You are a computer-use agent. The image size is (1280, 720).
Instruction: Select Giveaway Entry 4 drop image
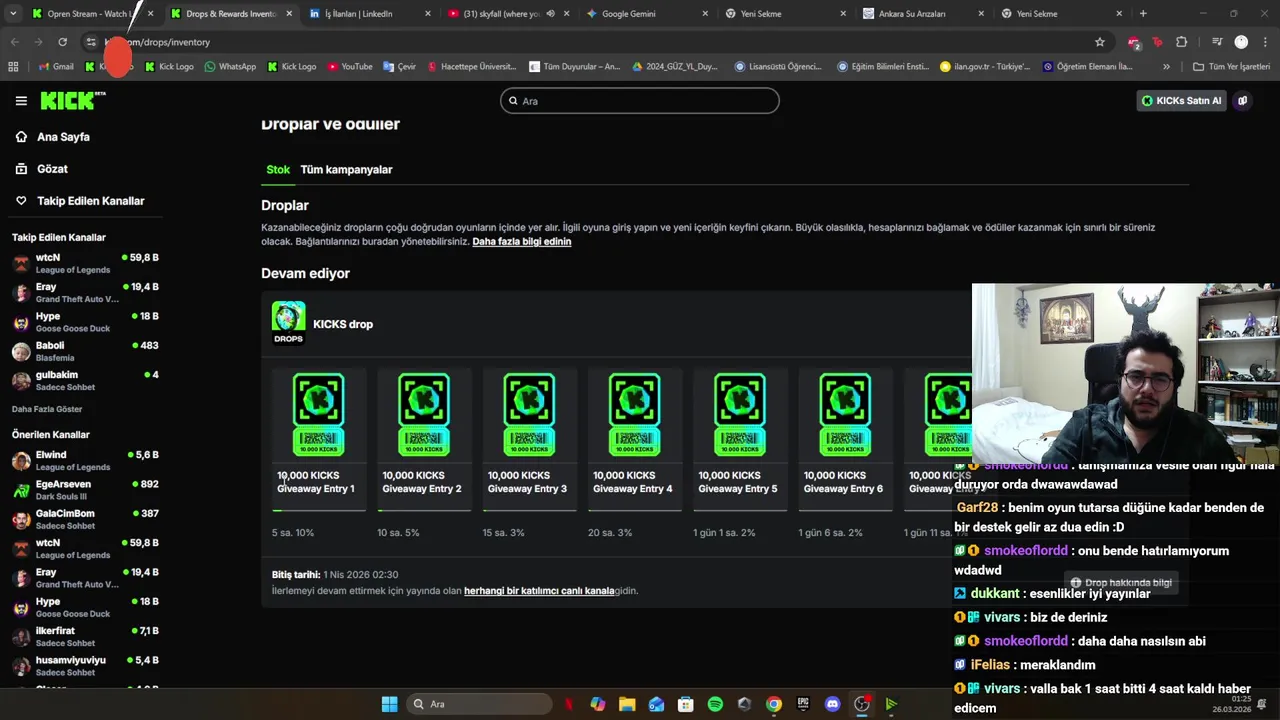click(634, 415)
